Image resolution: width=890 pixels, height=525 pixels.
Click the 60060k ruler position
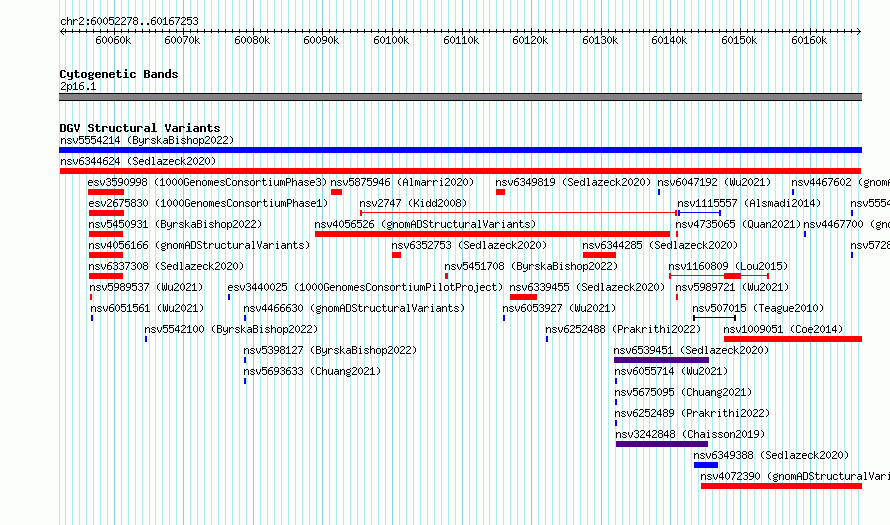point(113,40)
